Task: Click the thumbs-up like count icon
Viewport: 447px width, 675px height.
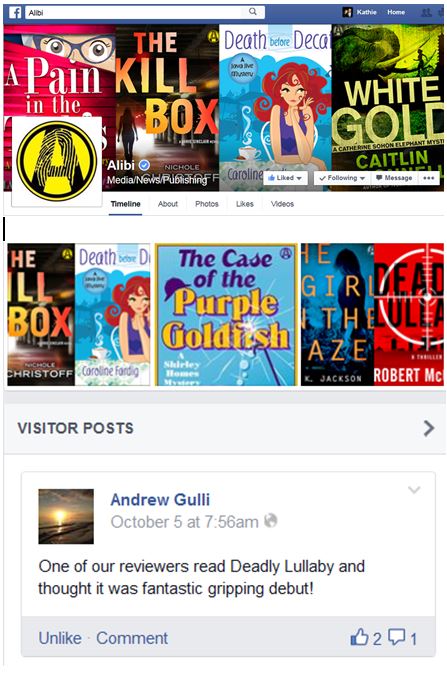Action: click(x=359, y=637)
